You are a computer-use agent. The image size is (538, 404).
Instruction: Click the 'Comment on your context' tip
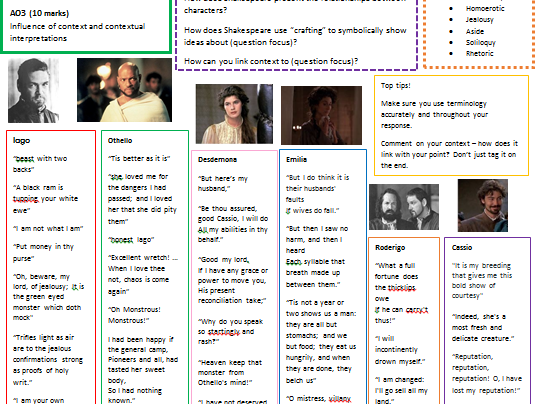(x=449, y=154)
